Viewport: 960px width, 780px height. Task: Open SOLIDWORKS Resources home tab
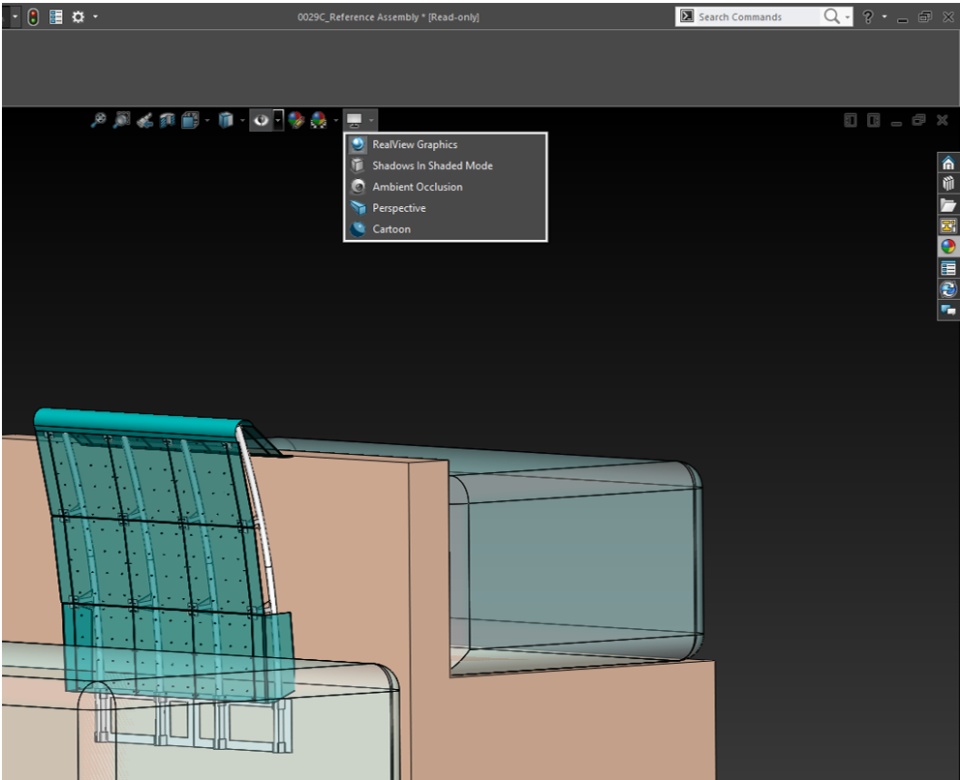pyautogui.click(x=948, y=163)
